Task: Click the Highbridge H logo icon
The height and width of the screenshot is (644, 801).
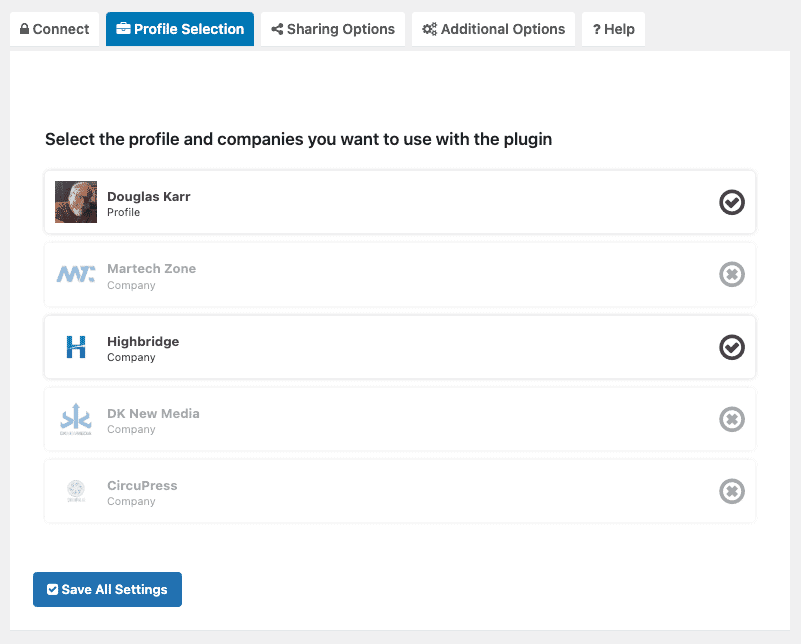Action: click(76, 347)
